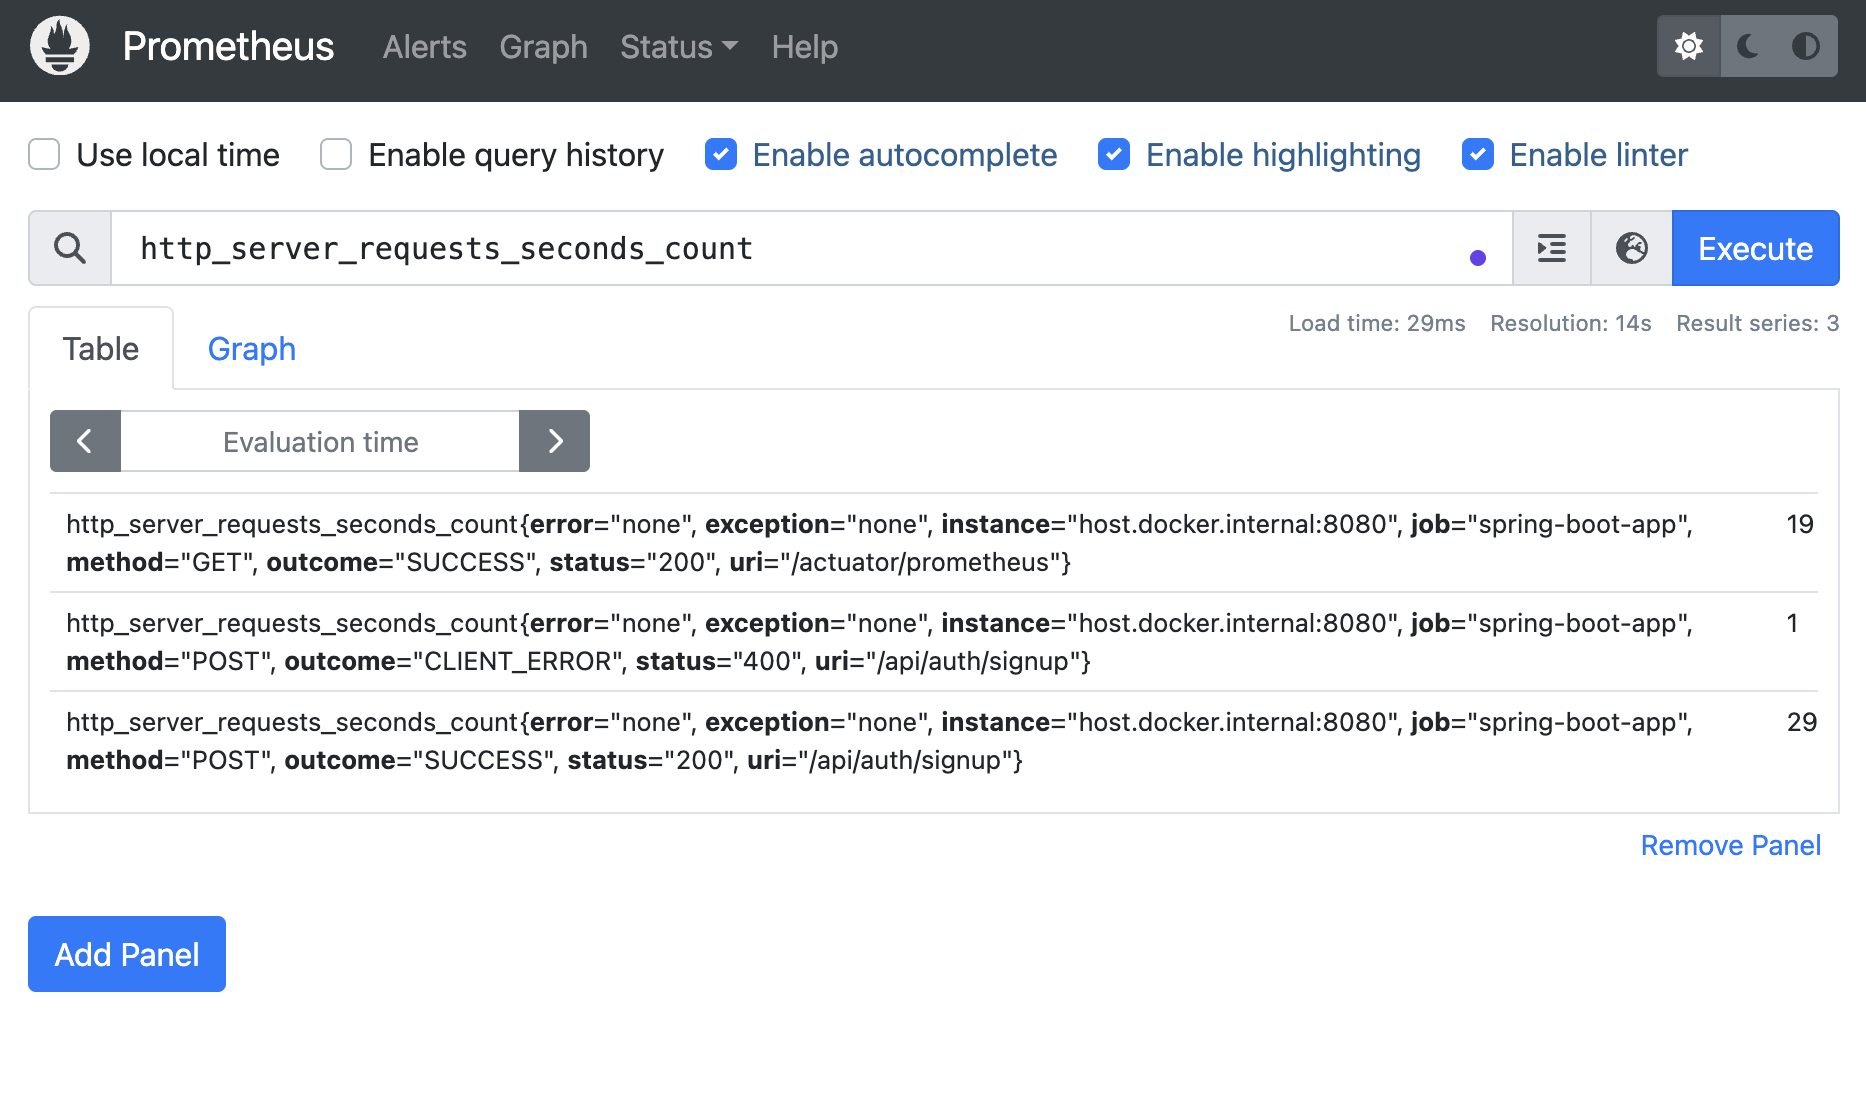
Task: Open the Graph page in navbar
Action: 544,47
